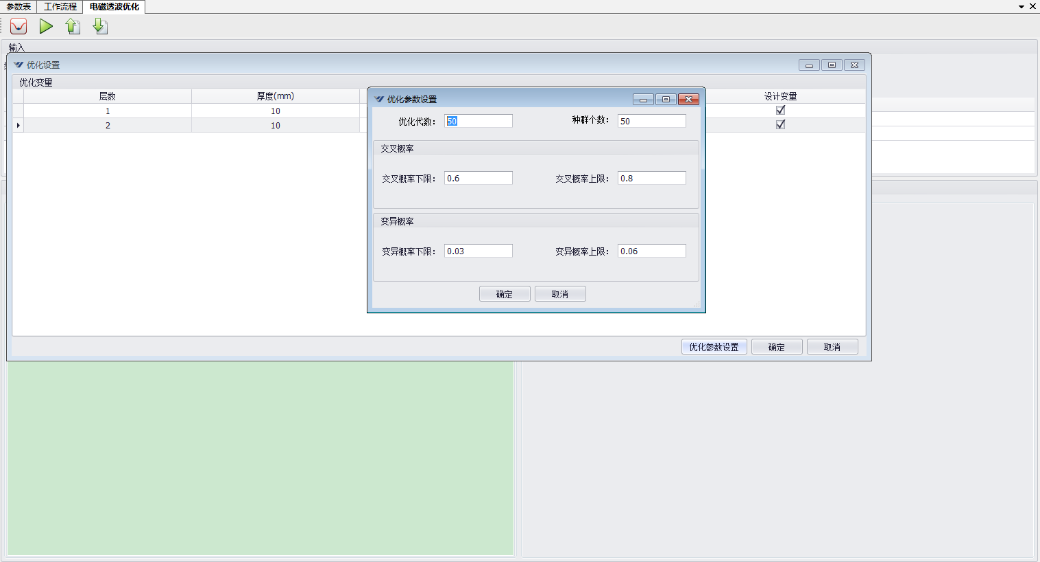Image resolution: width=1040 pixels, height=562 pixels.
Task: Select row 2 via its row header arrow
Action: [18, 125]
